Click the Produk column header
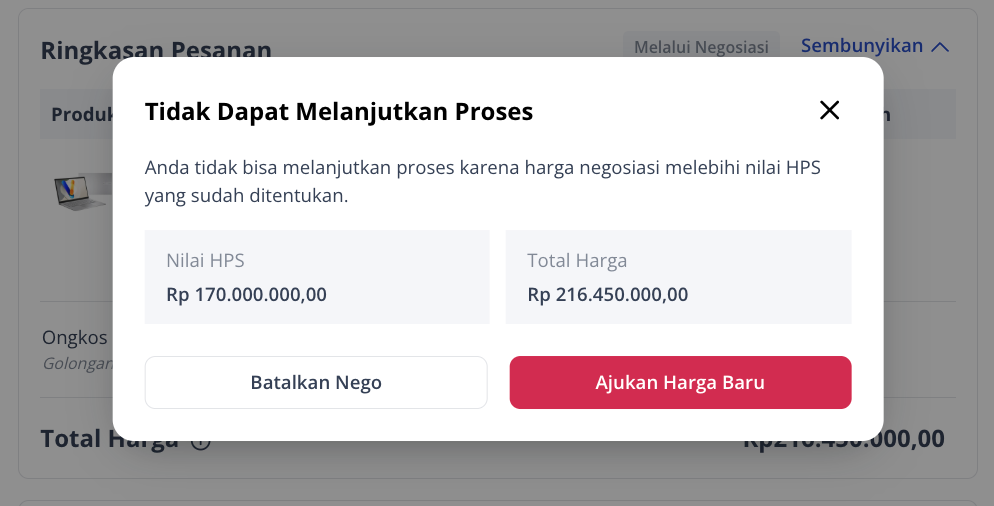 [82, 114]
